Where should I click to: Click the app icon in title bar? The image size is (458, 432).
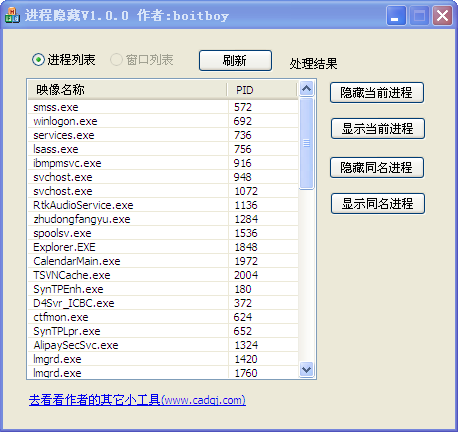pos(12,15)
